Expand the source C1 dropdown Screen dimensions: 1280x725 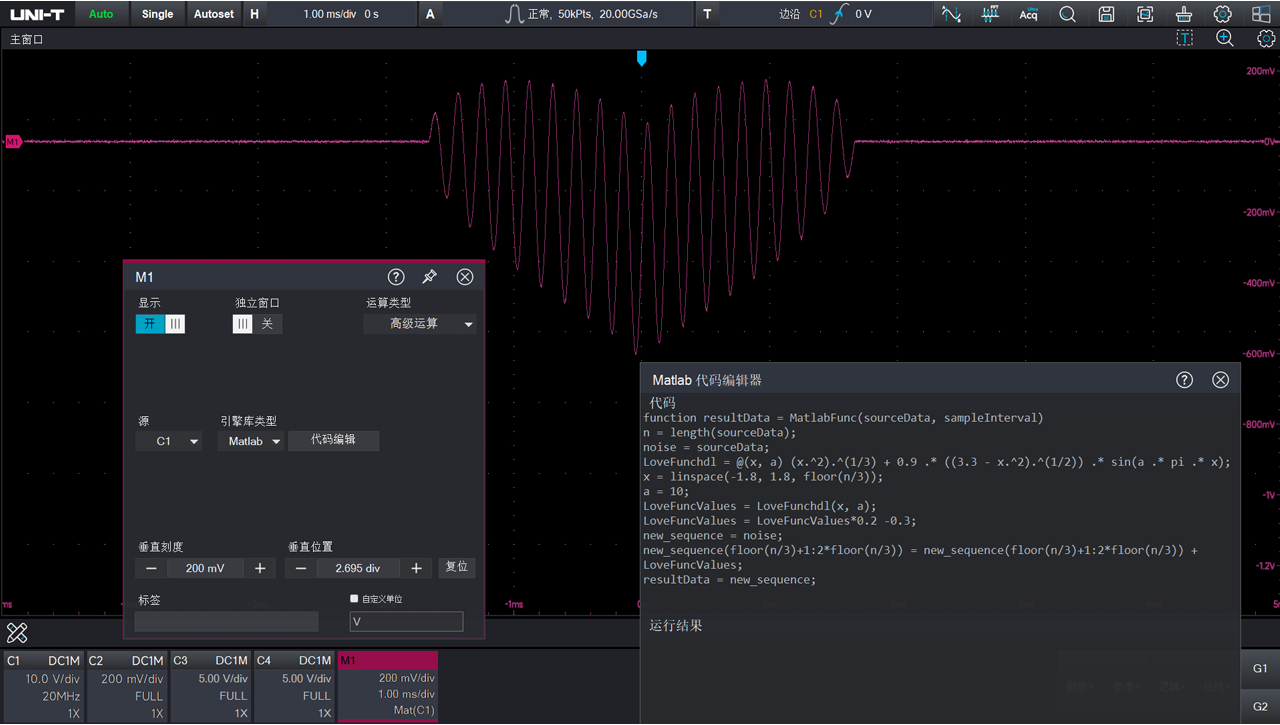click(x=169, y=441)
